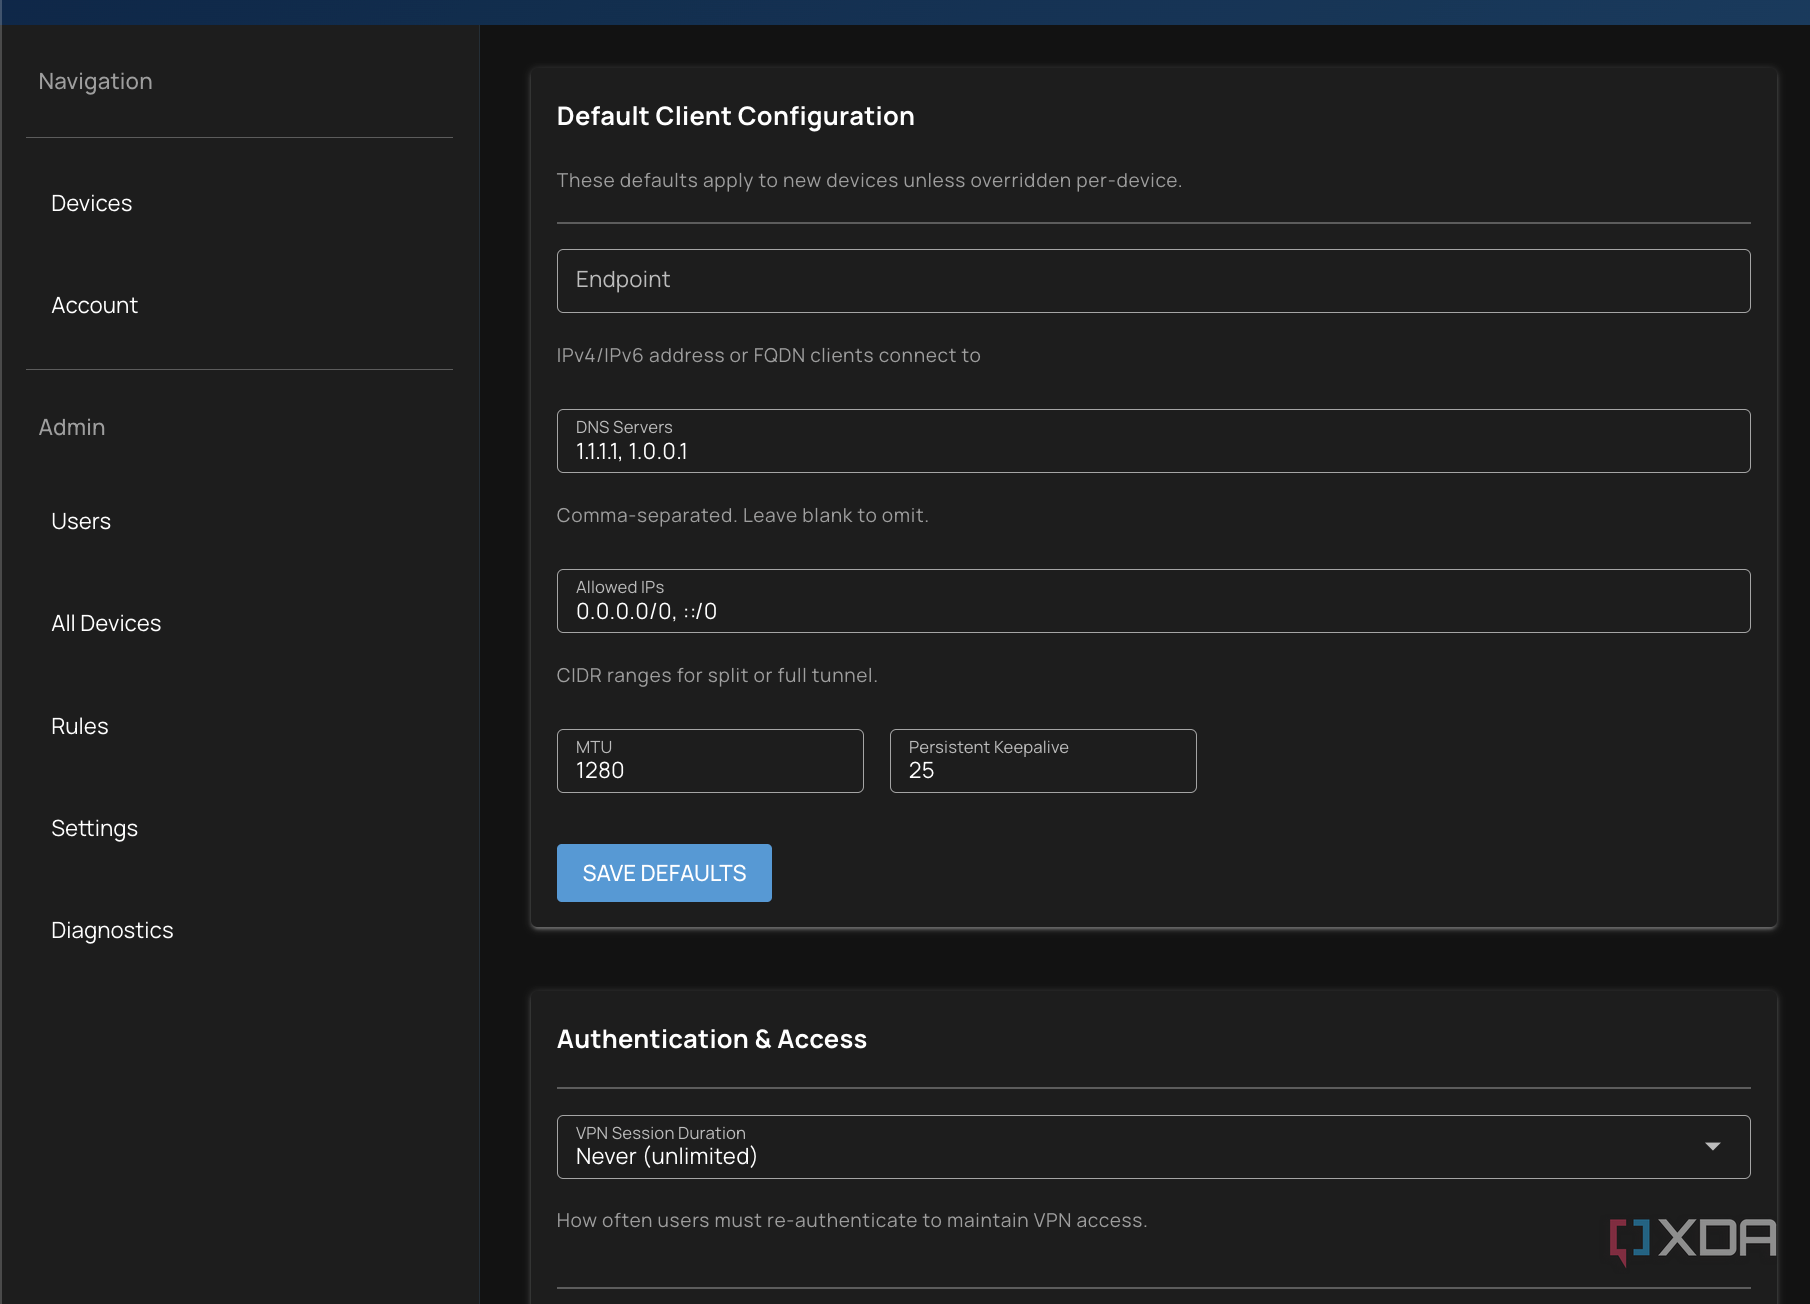Click the 'These defaults apply to new devices' description
Viewport: 1810px width, 1304px height.
click(868, 180)
